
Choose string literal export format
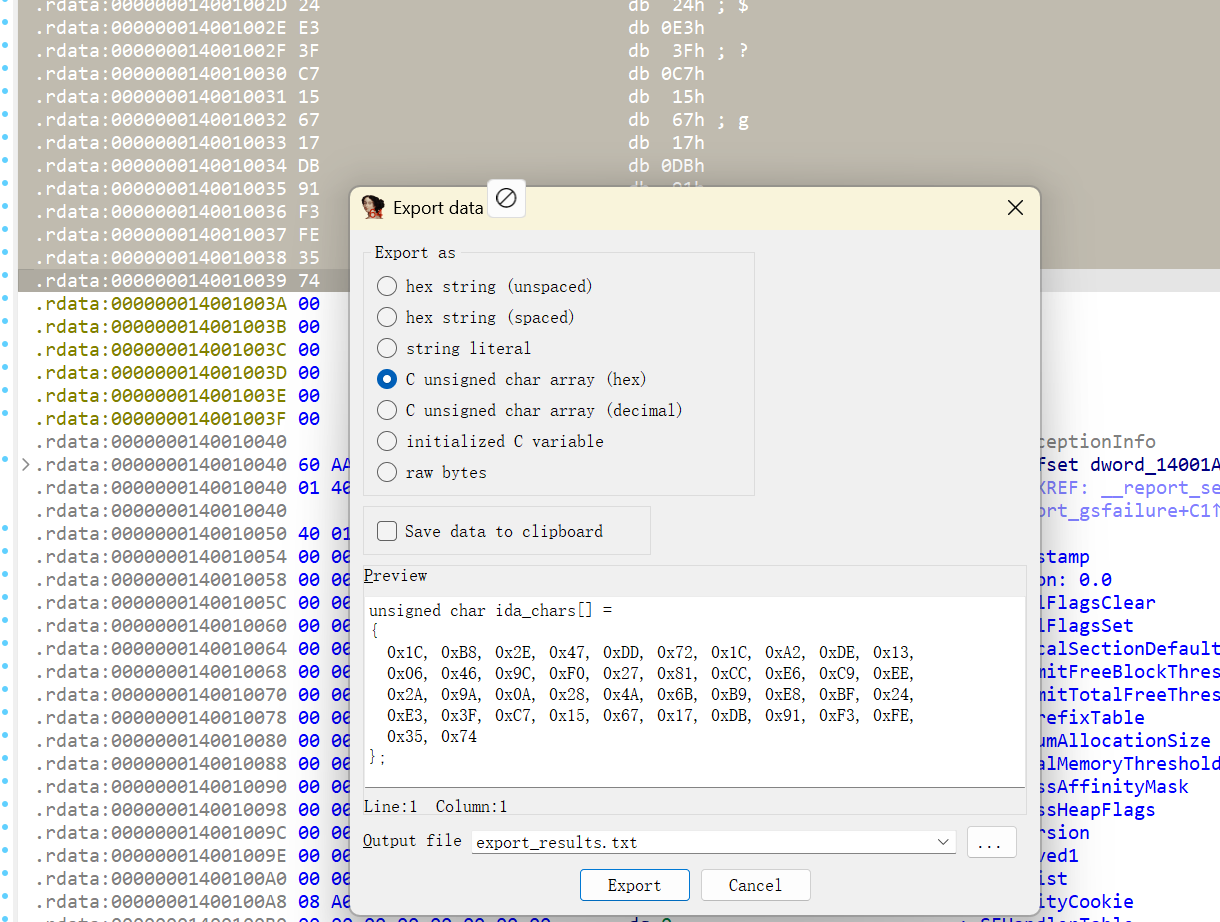[454, 348]
